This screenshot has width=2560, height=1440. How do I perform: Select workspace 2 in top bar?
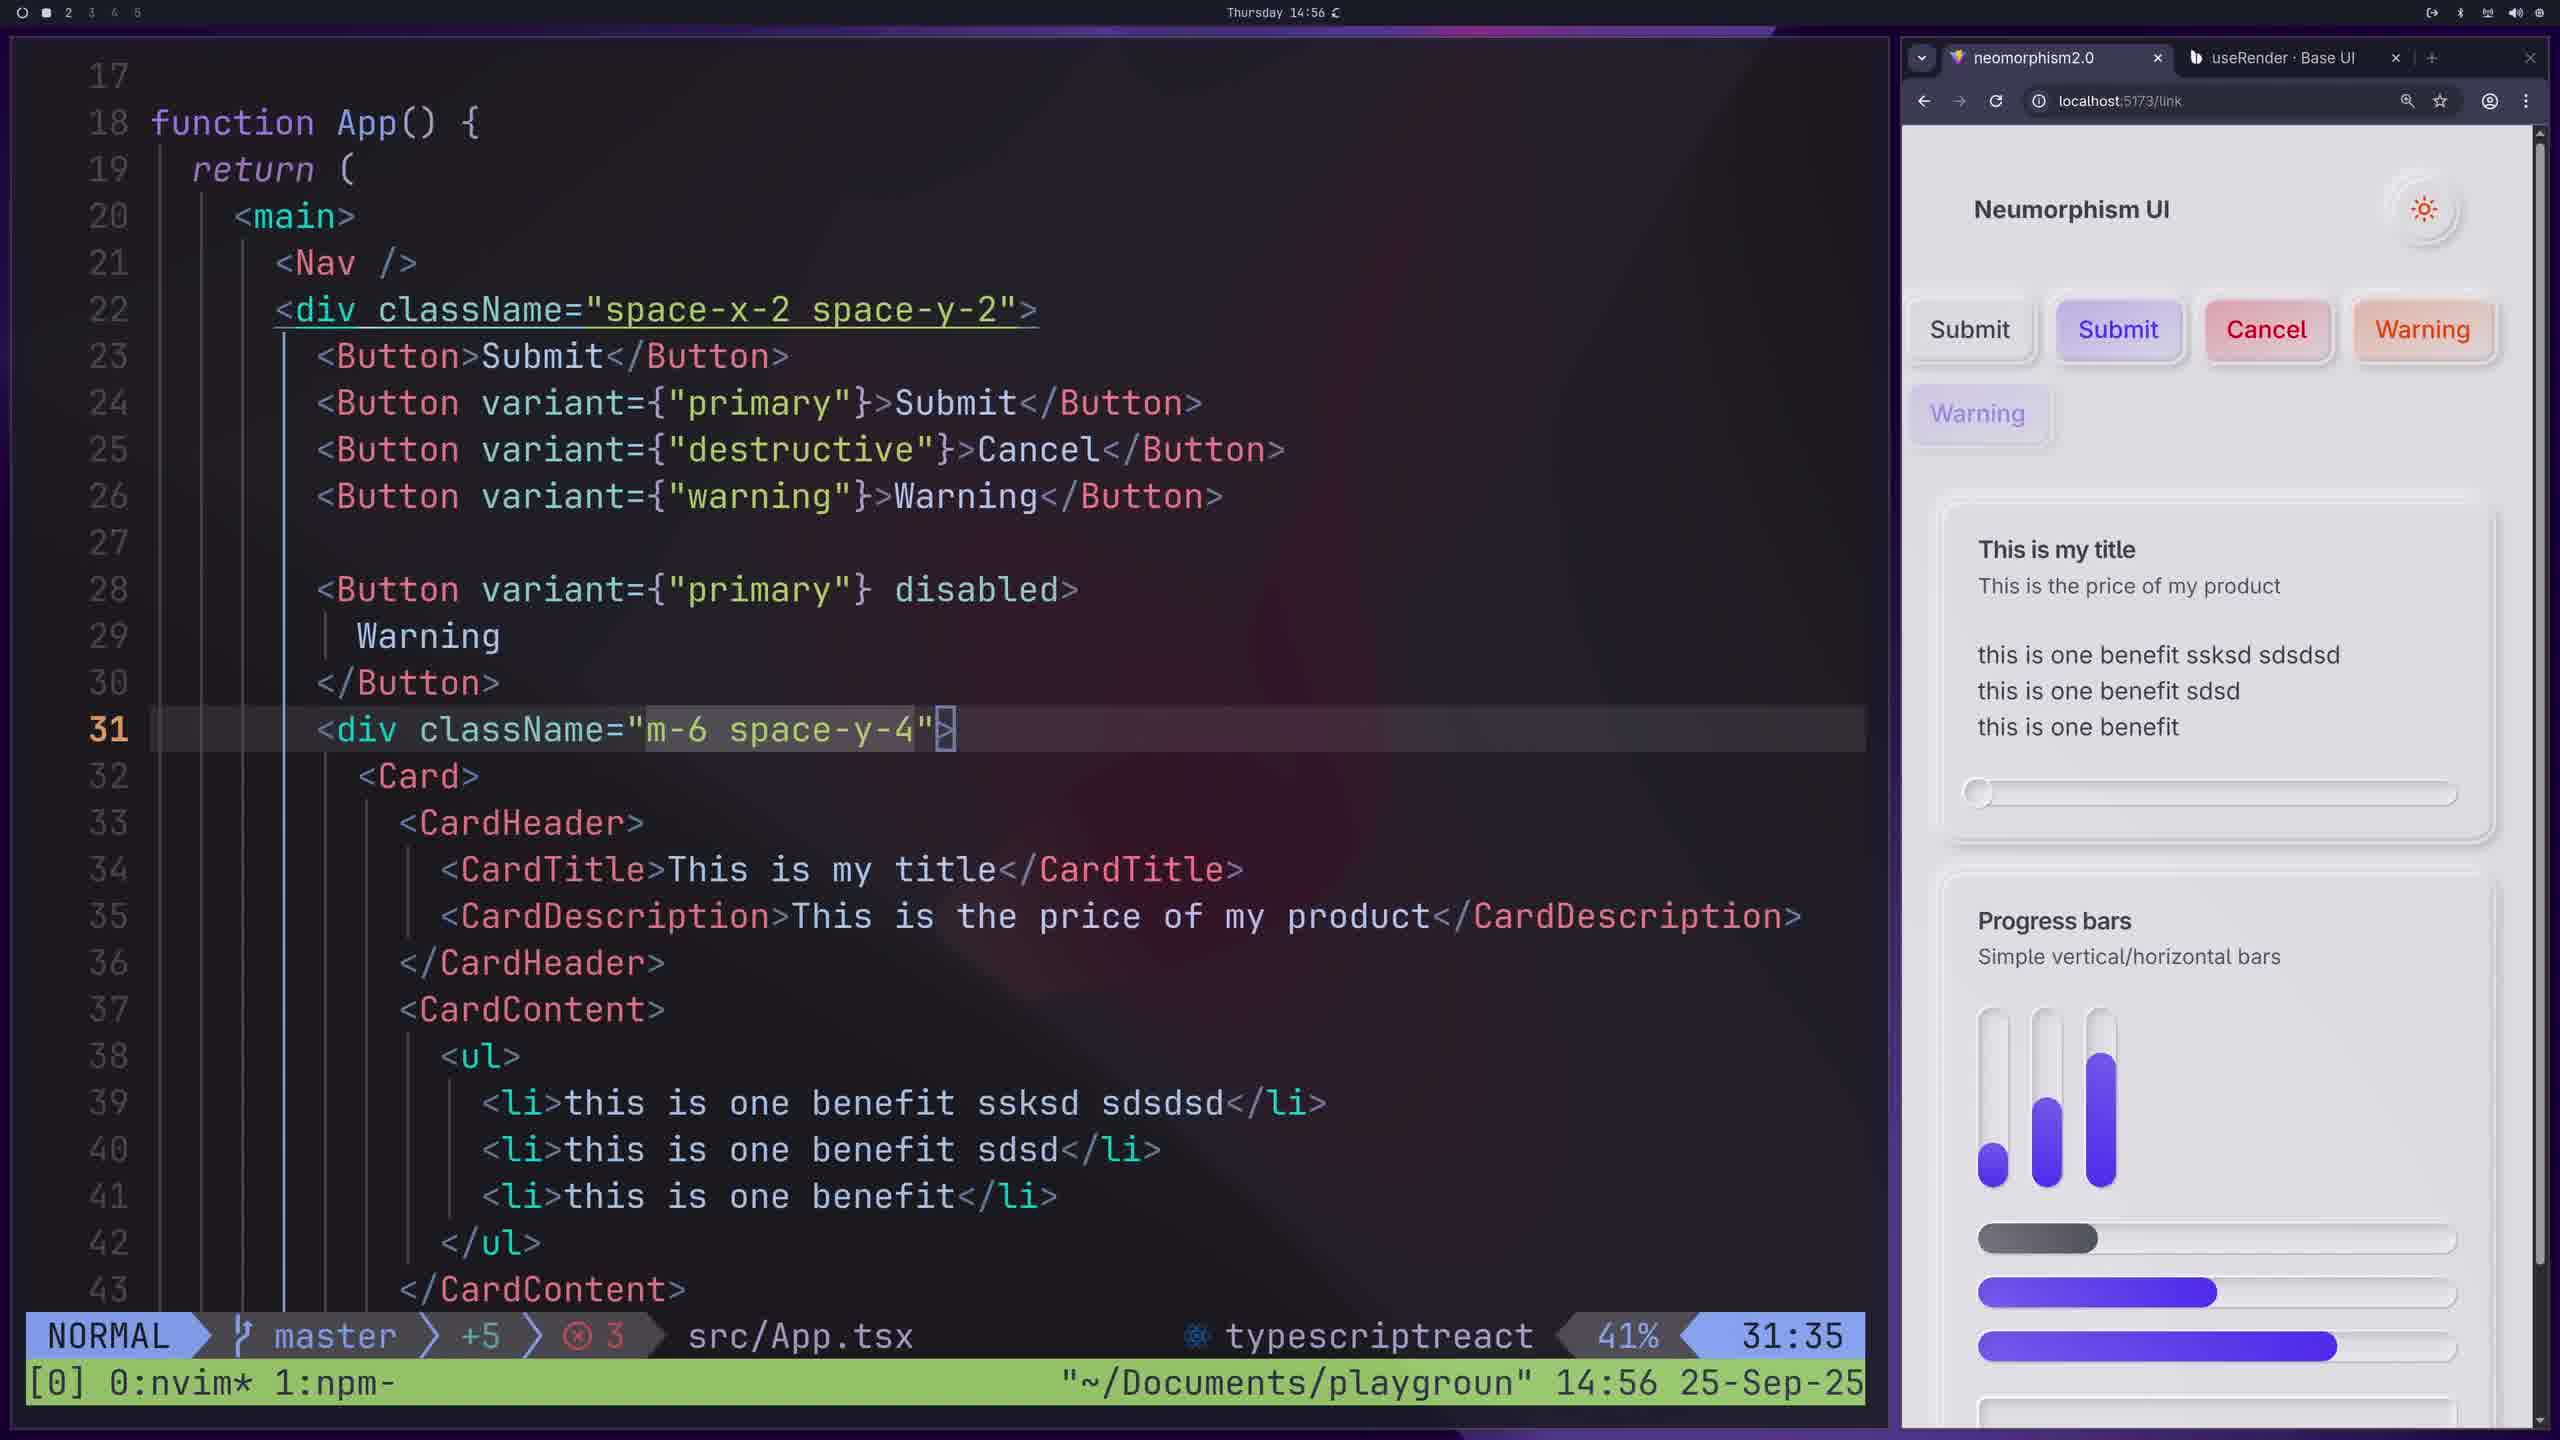68,13
